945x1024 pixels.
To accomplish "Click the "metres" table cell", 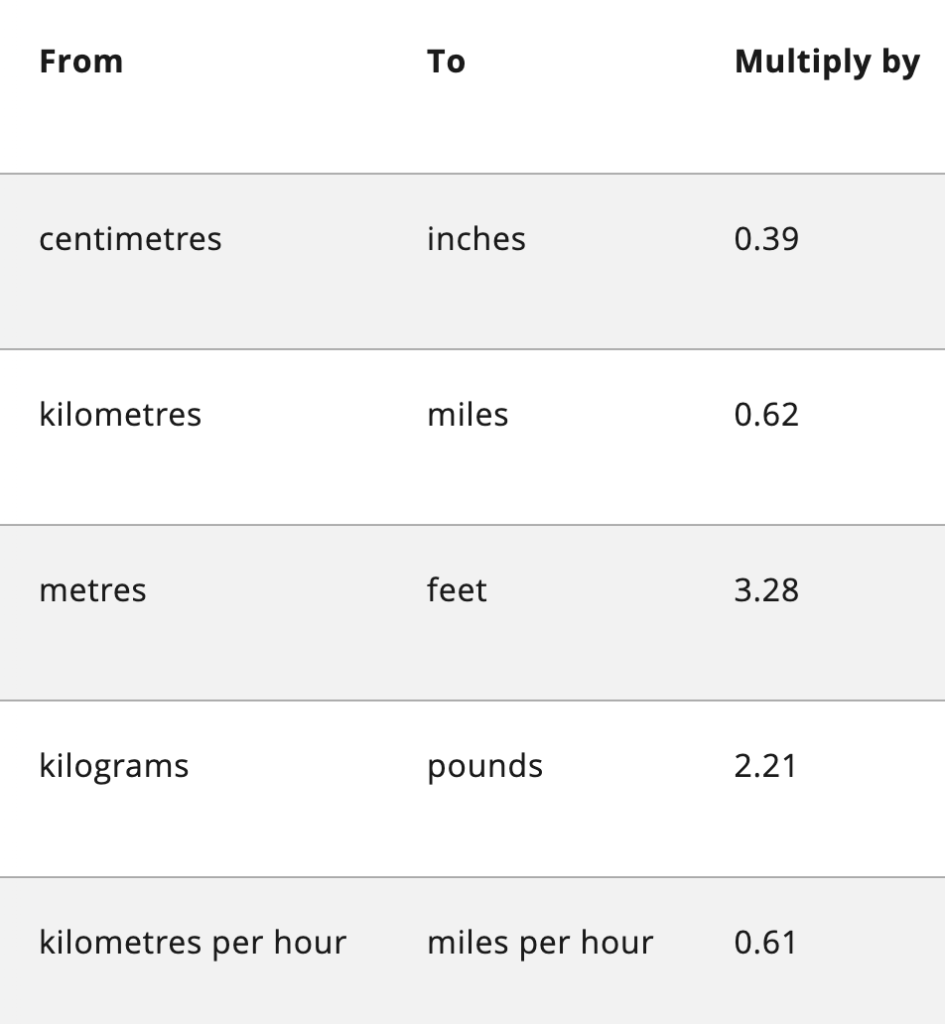I will [92, 590].
